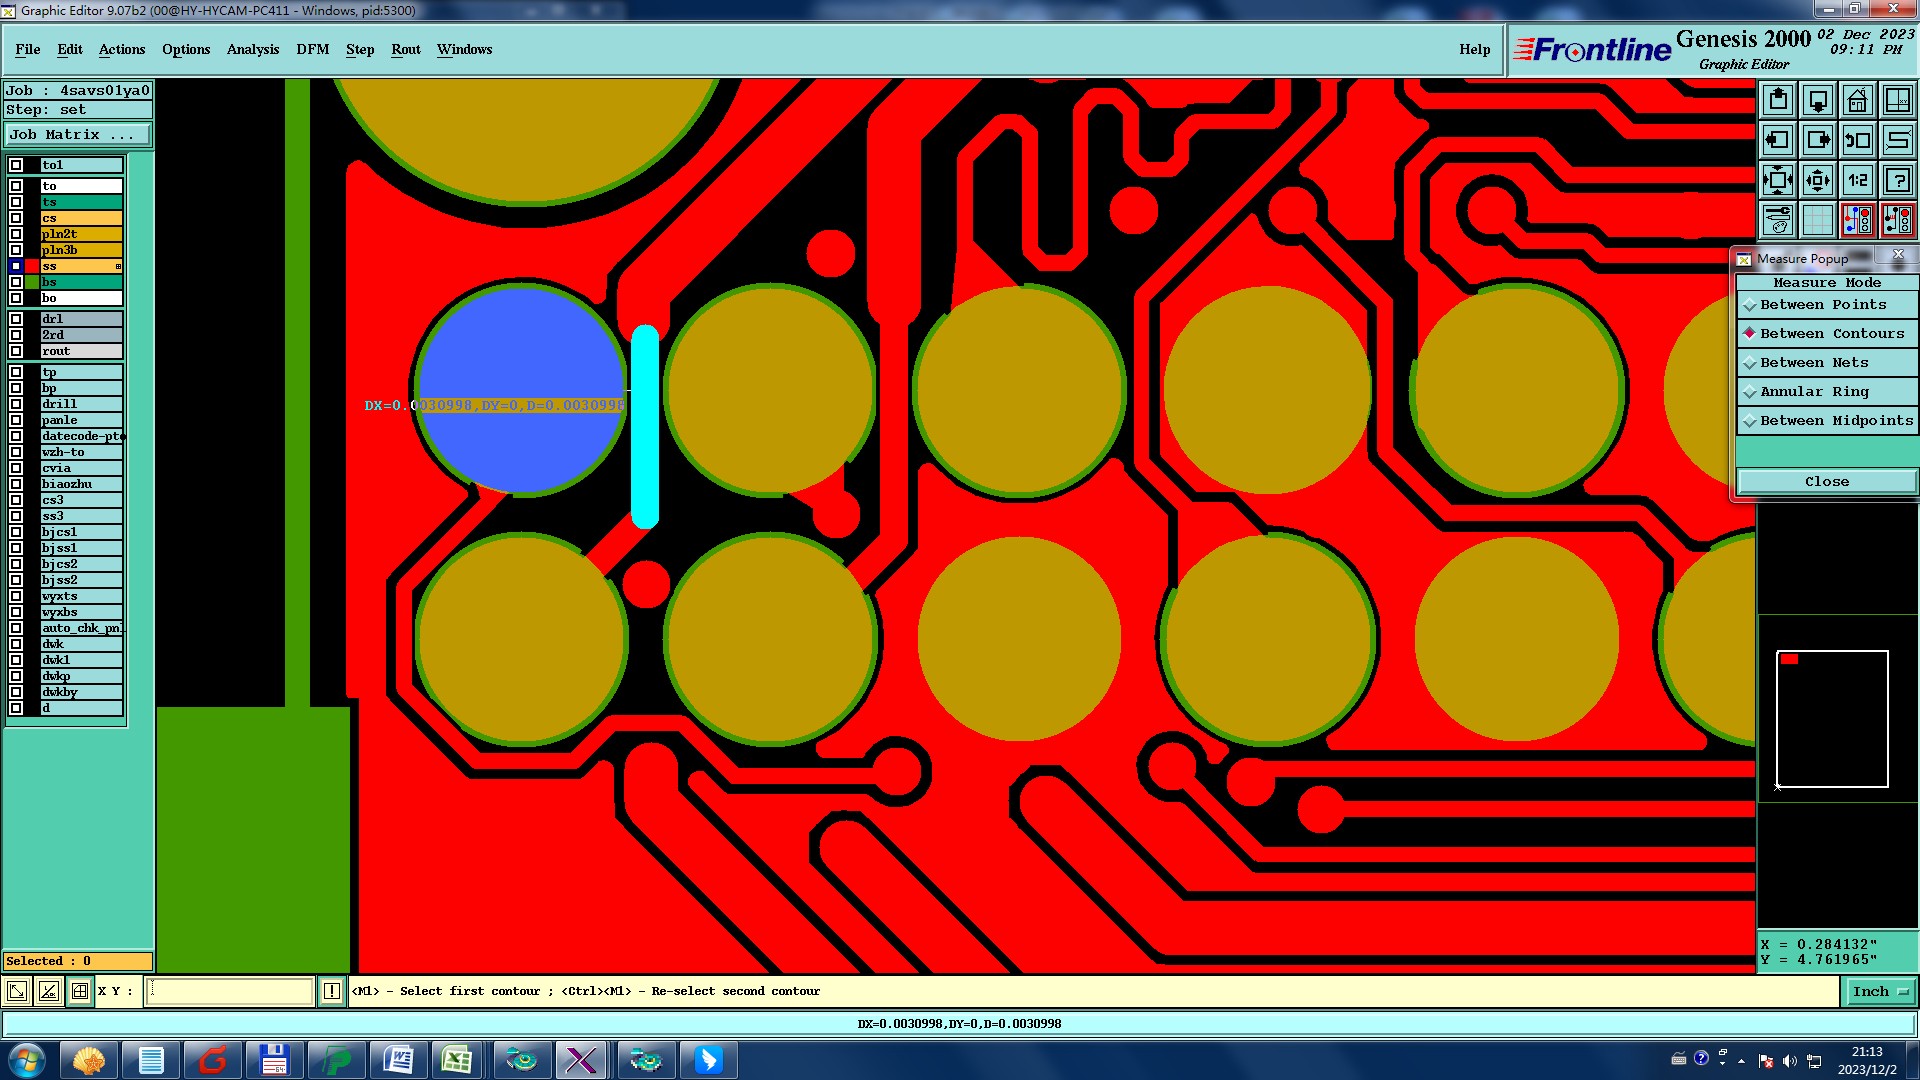The width and height of the screenshot is (1920, 1080).
Task: Open the Job Matrix selector
Action: click(x=78, y=134)
